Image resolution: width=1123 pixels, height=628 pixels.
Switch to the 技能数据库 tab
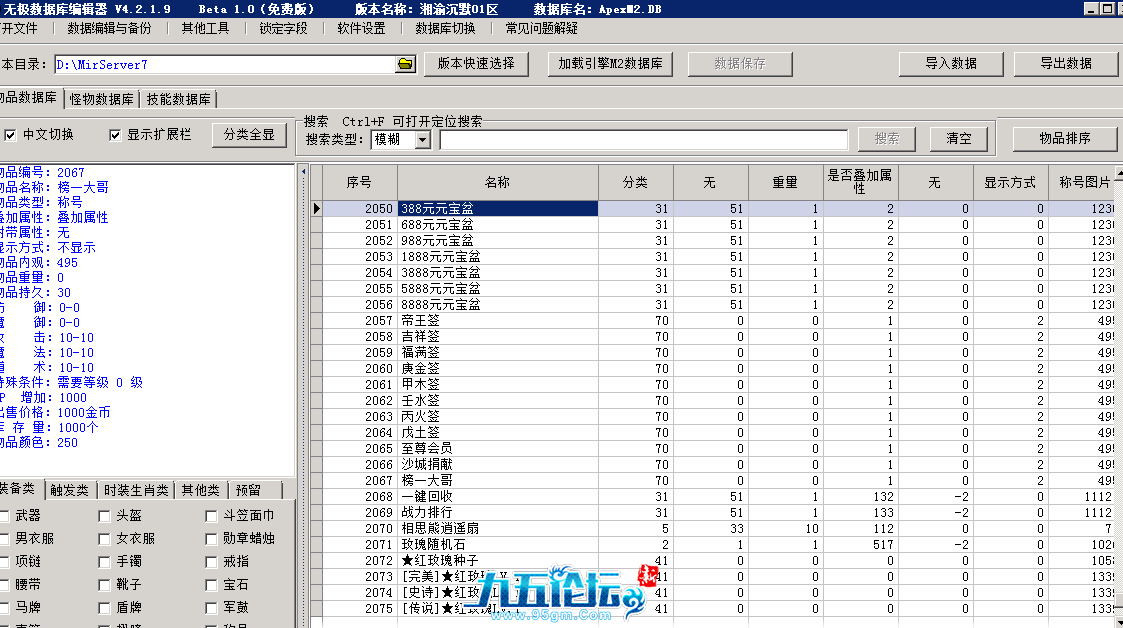pyautogui.click(x=179, y=99)
